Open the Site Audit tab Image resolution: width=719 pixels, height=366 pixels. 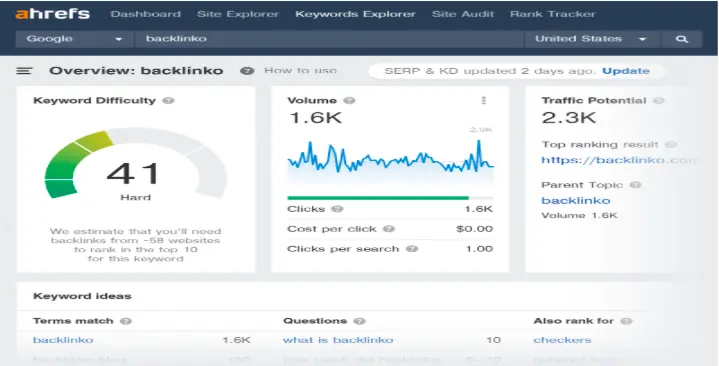point(463,14)
